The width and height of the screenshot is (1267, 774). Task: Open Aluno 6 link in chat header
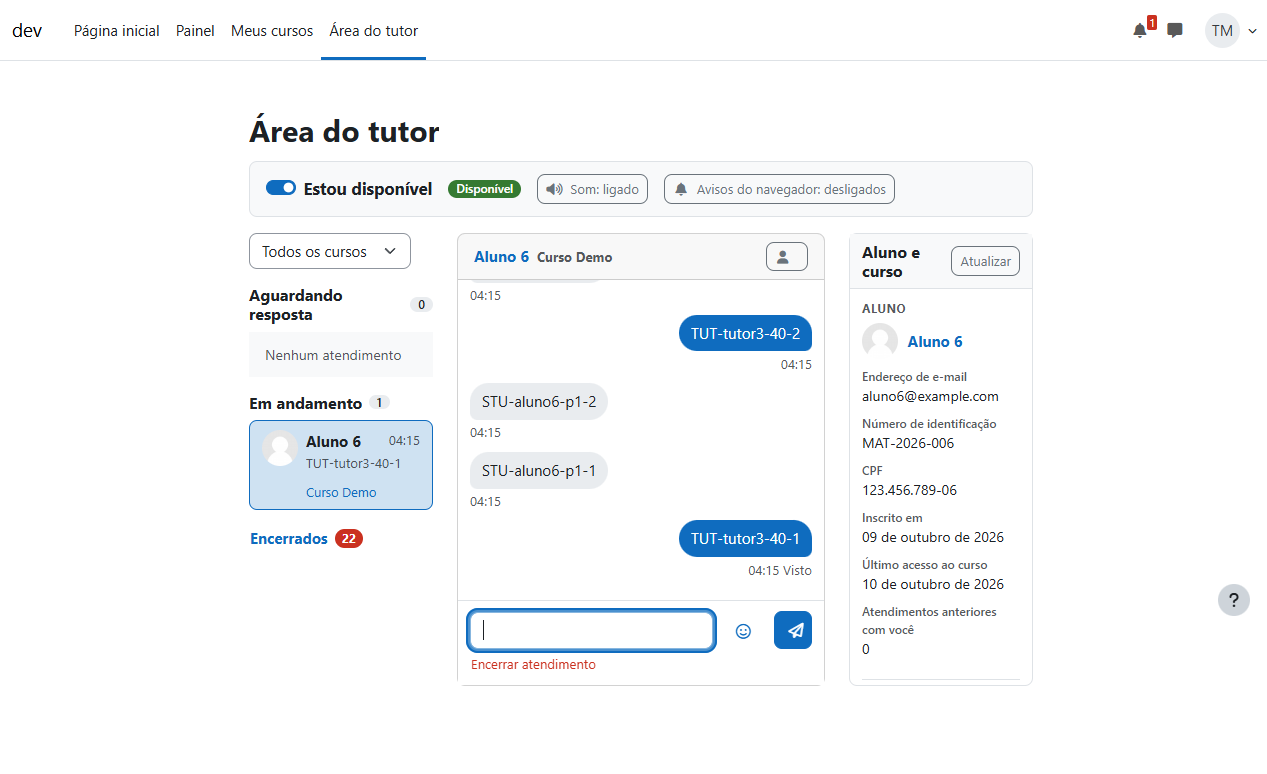point(502,257)
